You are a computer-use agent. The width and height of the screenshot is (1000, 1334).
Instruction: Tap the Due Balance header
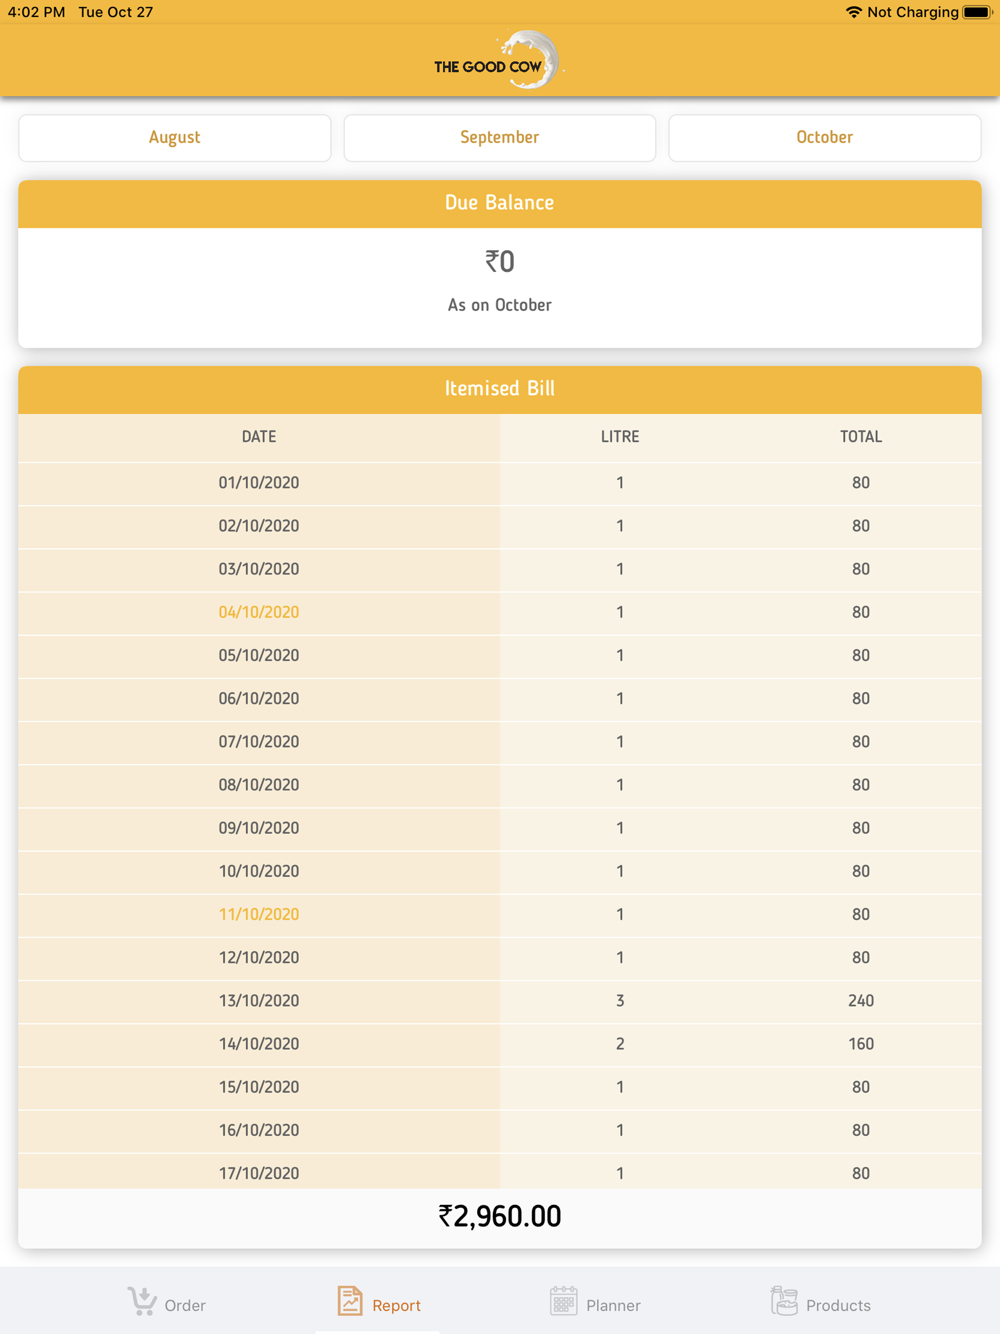coord(500,203)
